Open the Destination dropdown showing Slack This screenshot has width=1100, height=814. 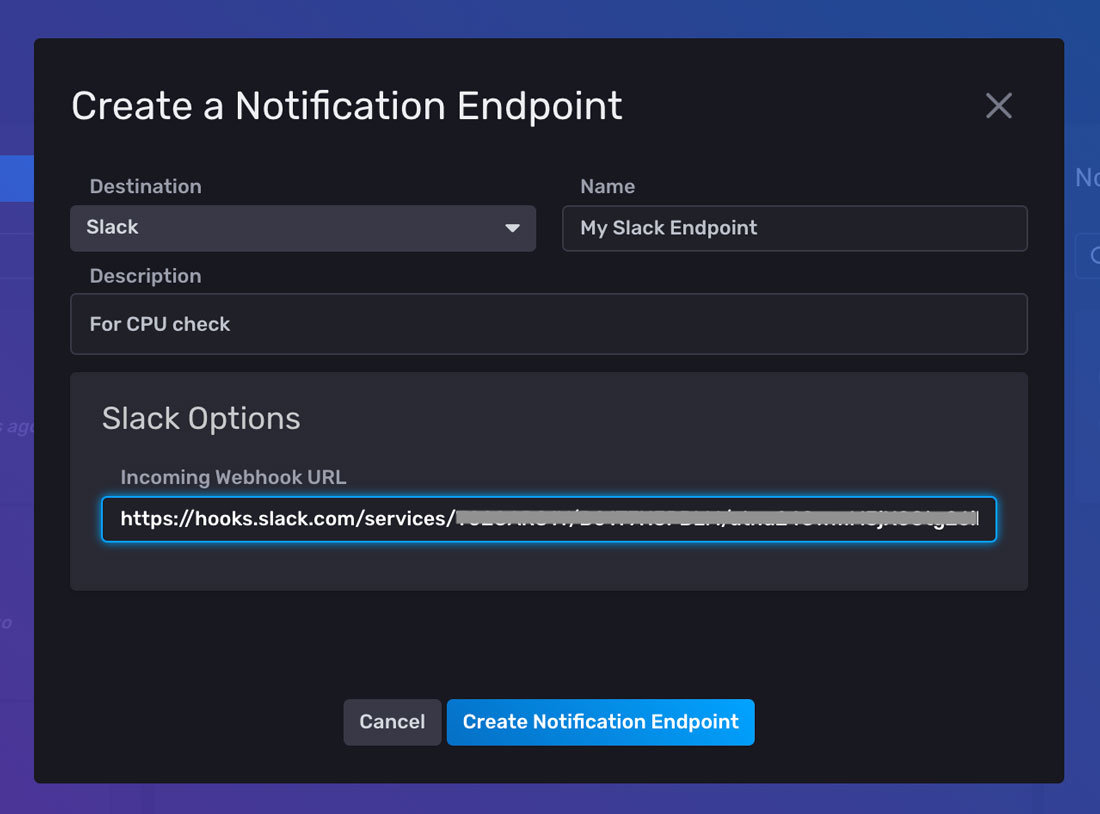302,228
